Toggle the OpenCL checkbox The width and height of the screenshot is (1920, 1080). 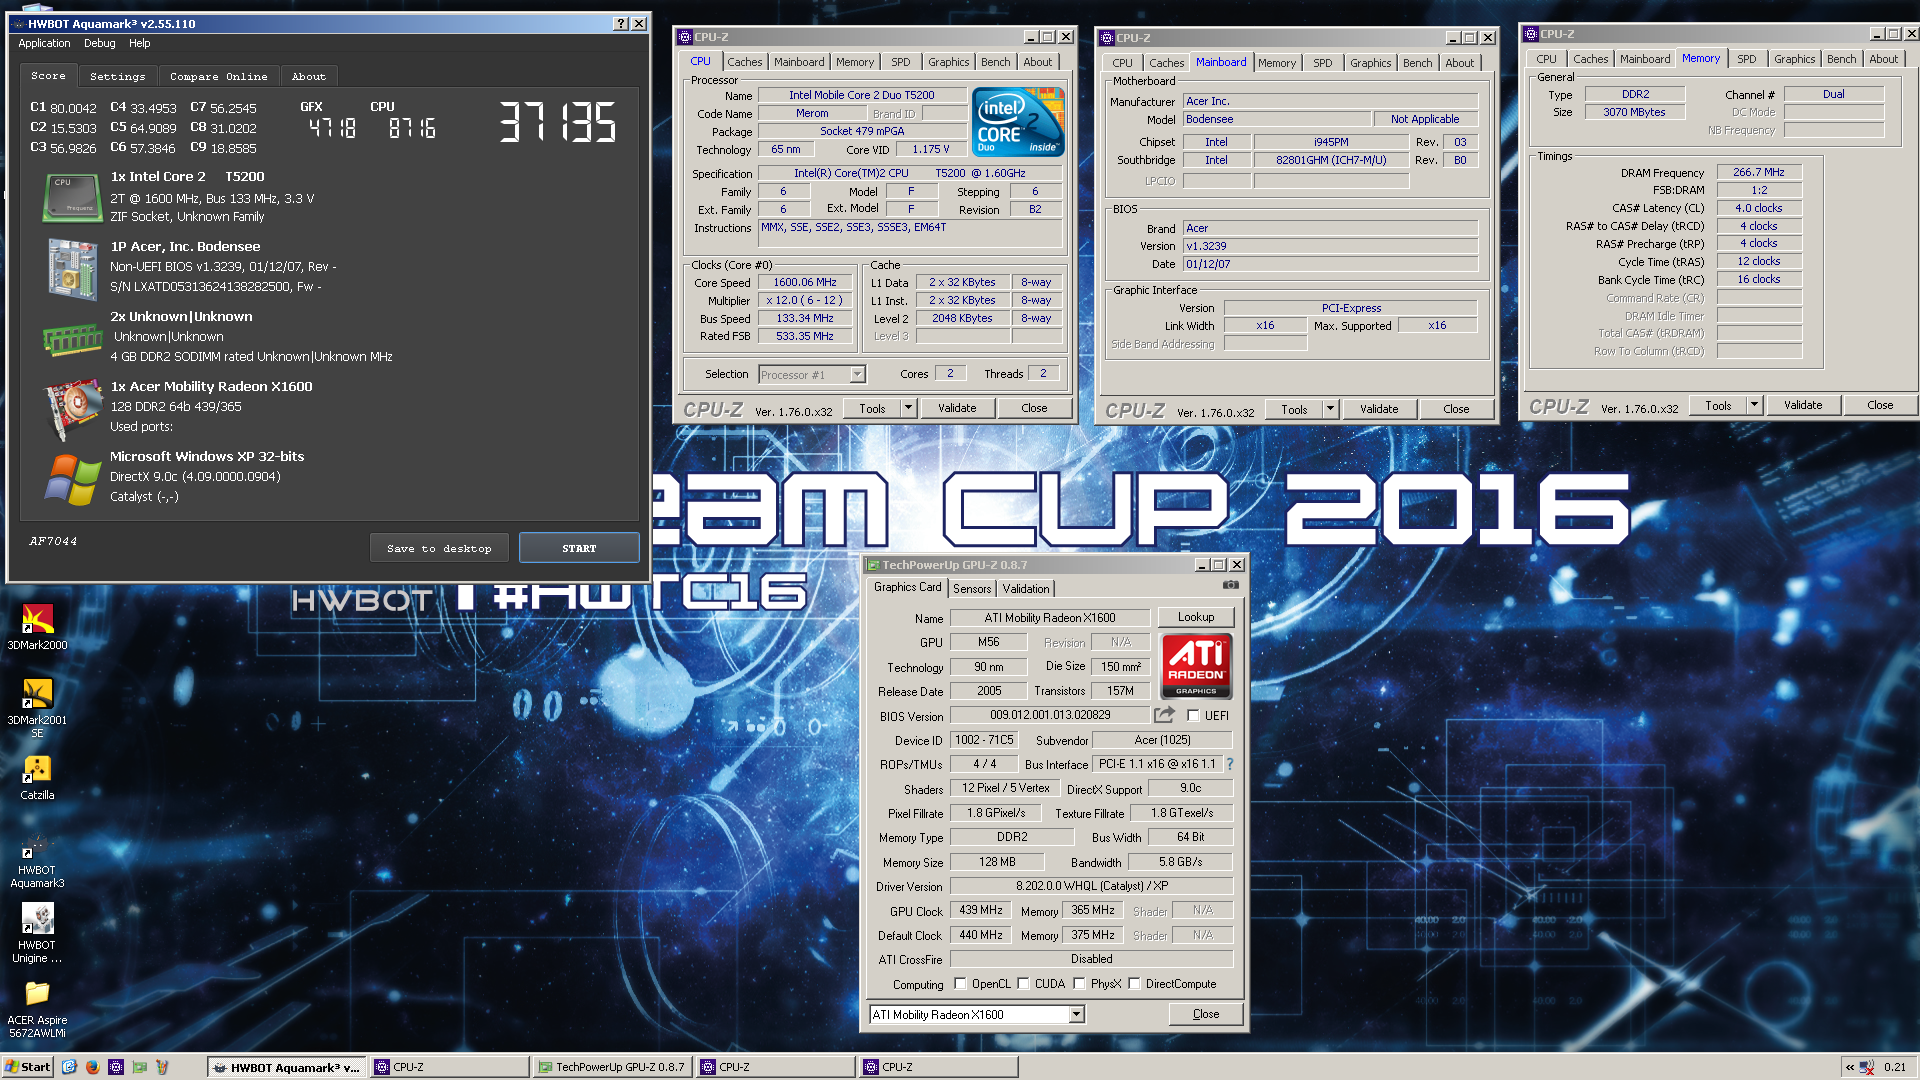click(960, 983)
